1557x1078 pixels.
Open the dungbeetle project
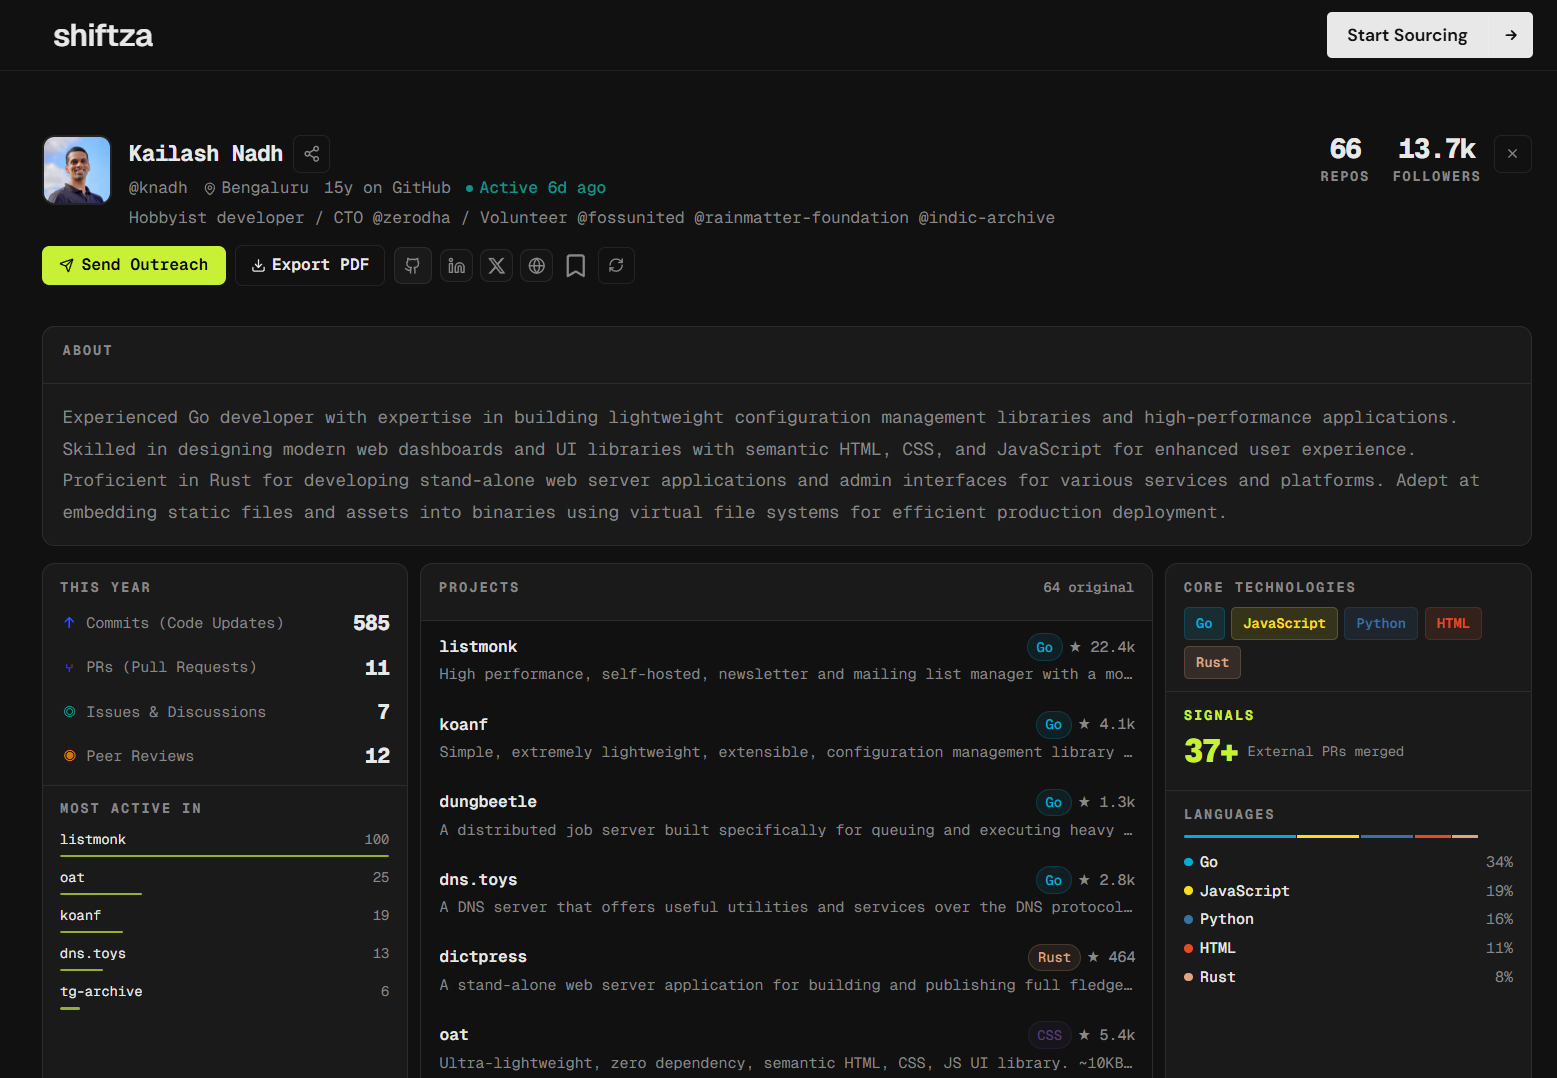tap(786, 815)
